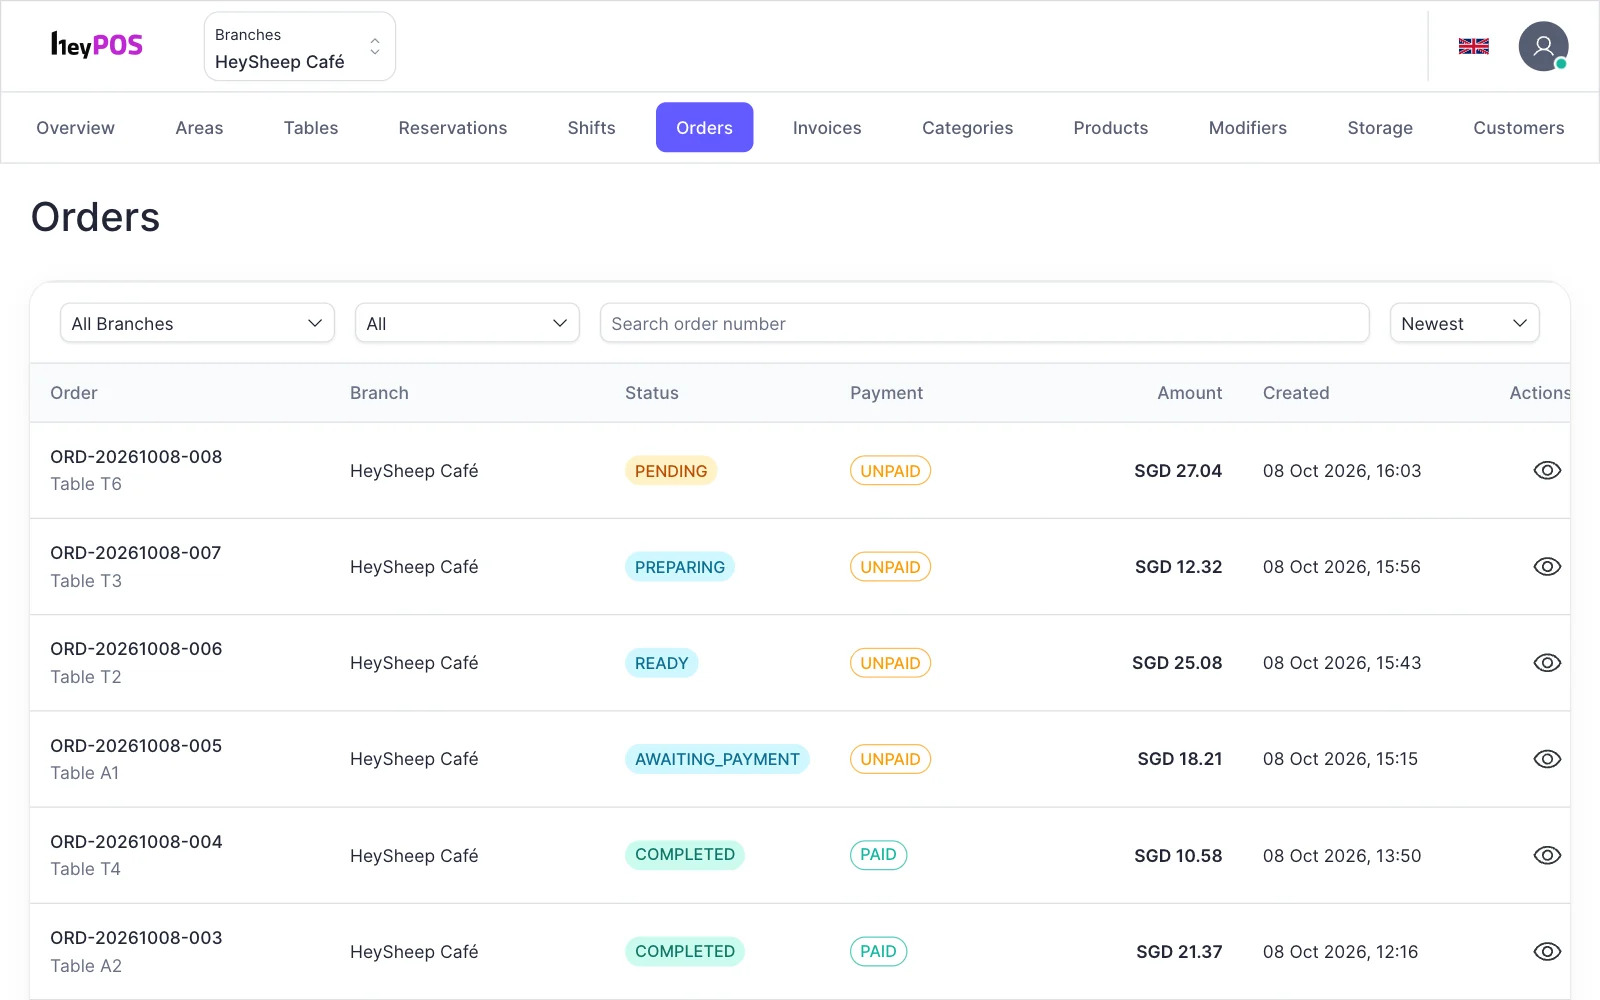Click created time 08 Oct 2026, 12:16
The image size is (1600, 1000).
1340,952
